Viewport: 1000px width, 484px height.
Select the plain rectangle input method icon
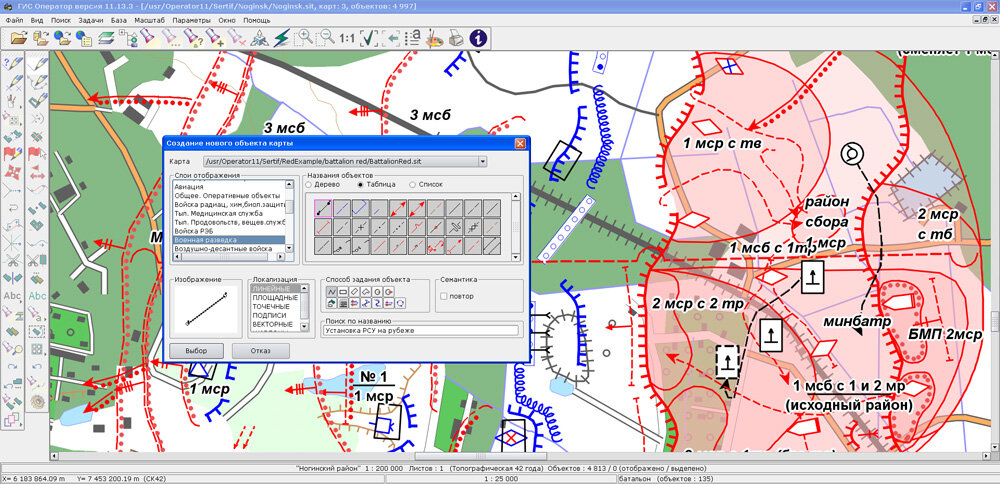343,291
